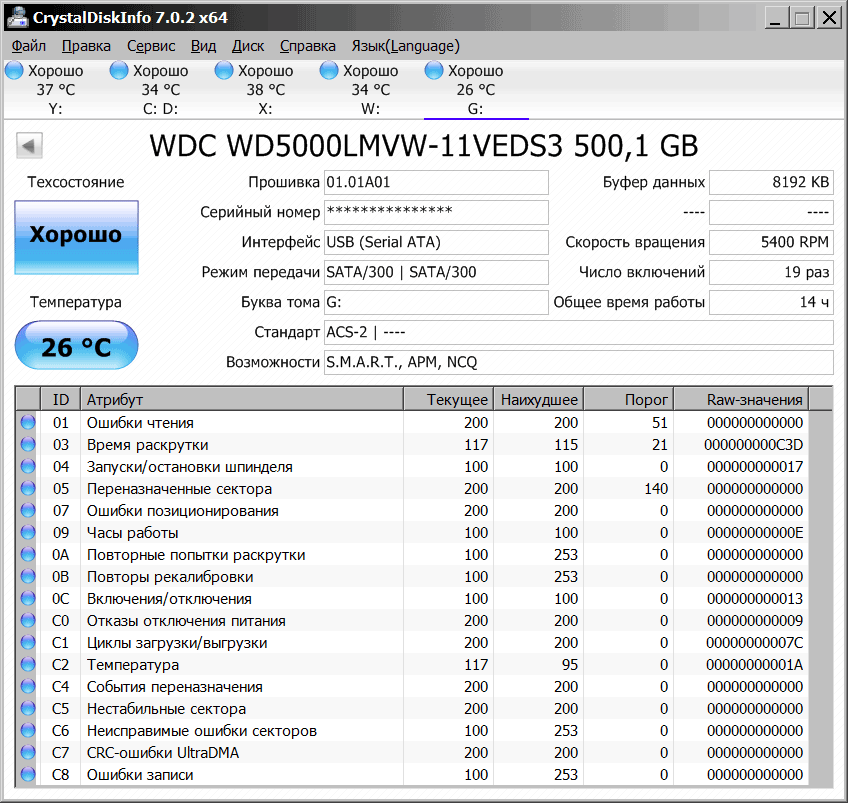Select disk Y: status orb
Viewport: 848px width, 803px height.
pos(15,70)
